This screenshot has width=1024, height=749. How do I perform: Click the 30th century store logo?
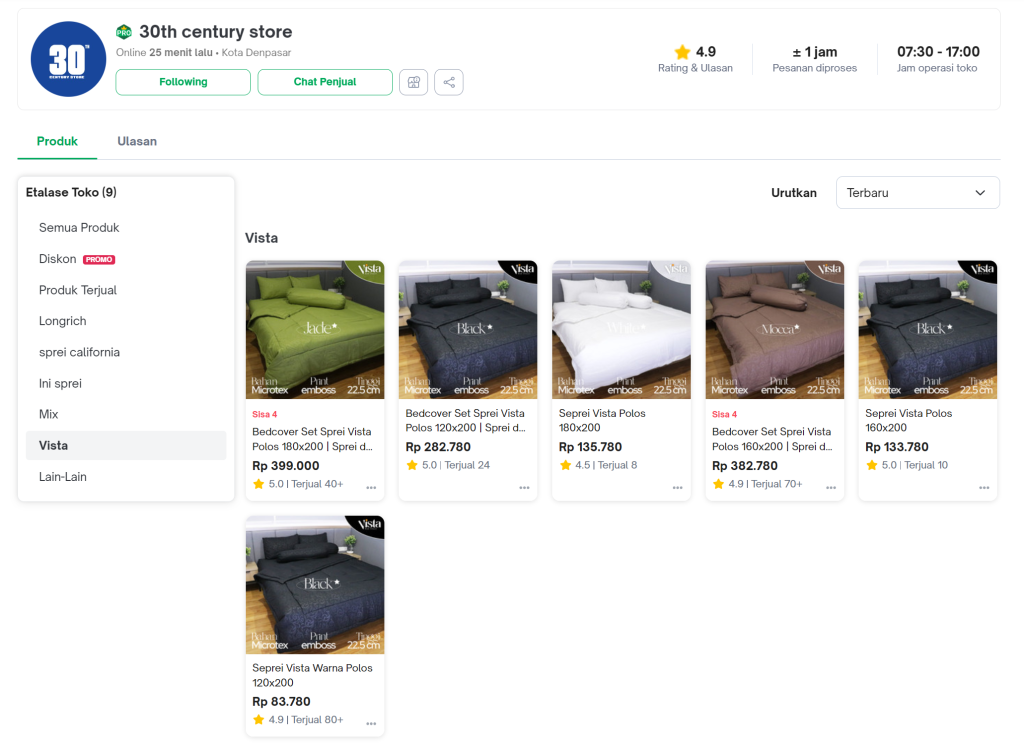68,59
